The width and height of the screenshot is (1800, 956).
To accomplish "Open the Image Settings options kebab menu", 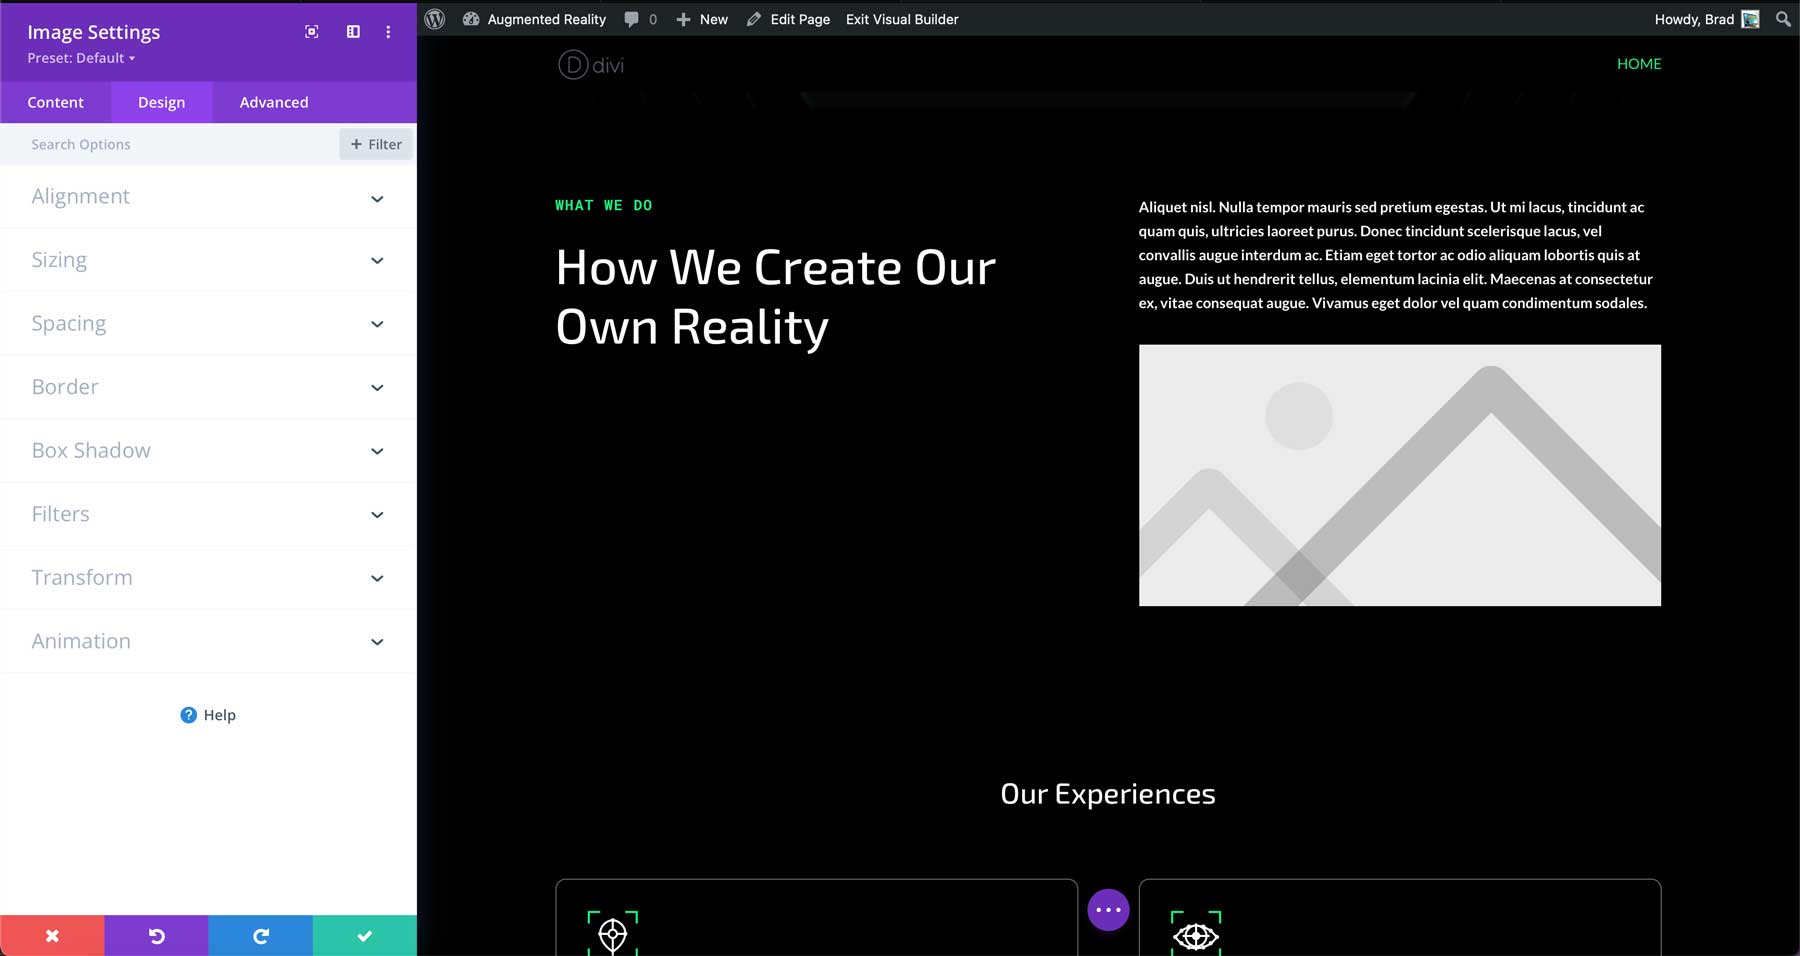I will tap(389, 31).
